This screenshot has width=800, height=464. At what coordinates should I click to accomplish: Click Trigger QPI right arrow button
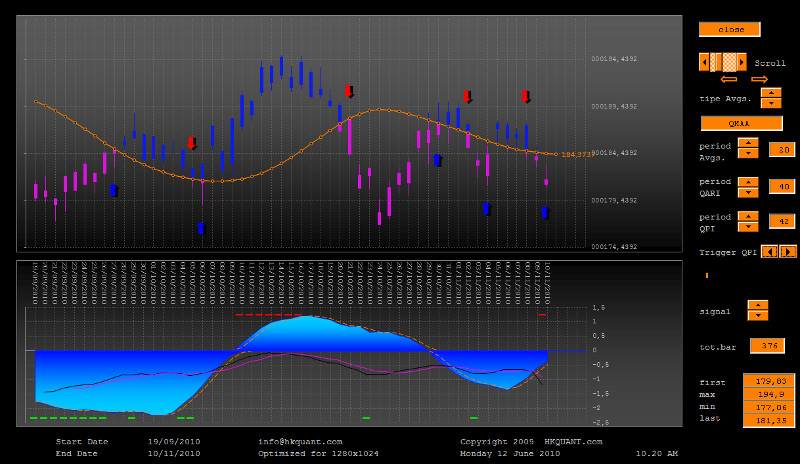click(788, 251)
